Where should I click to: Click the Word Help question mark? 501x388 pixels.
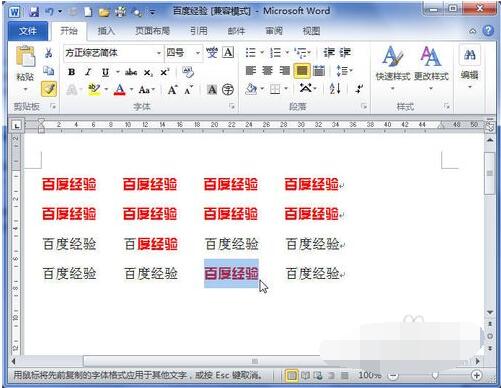click(x=488, y=31)
